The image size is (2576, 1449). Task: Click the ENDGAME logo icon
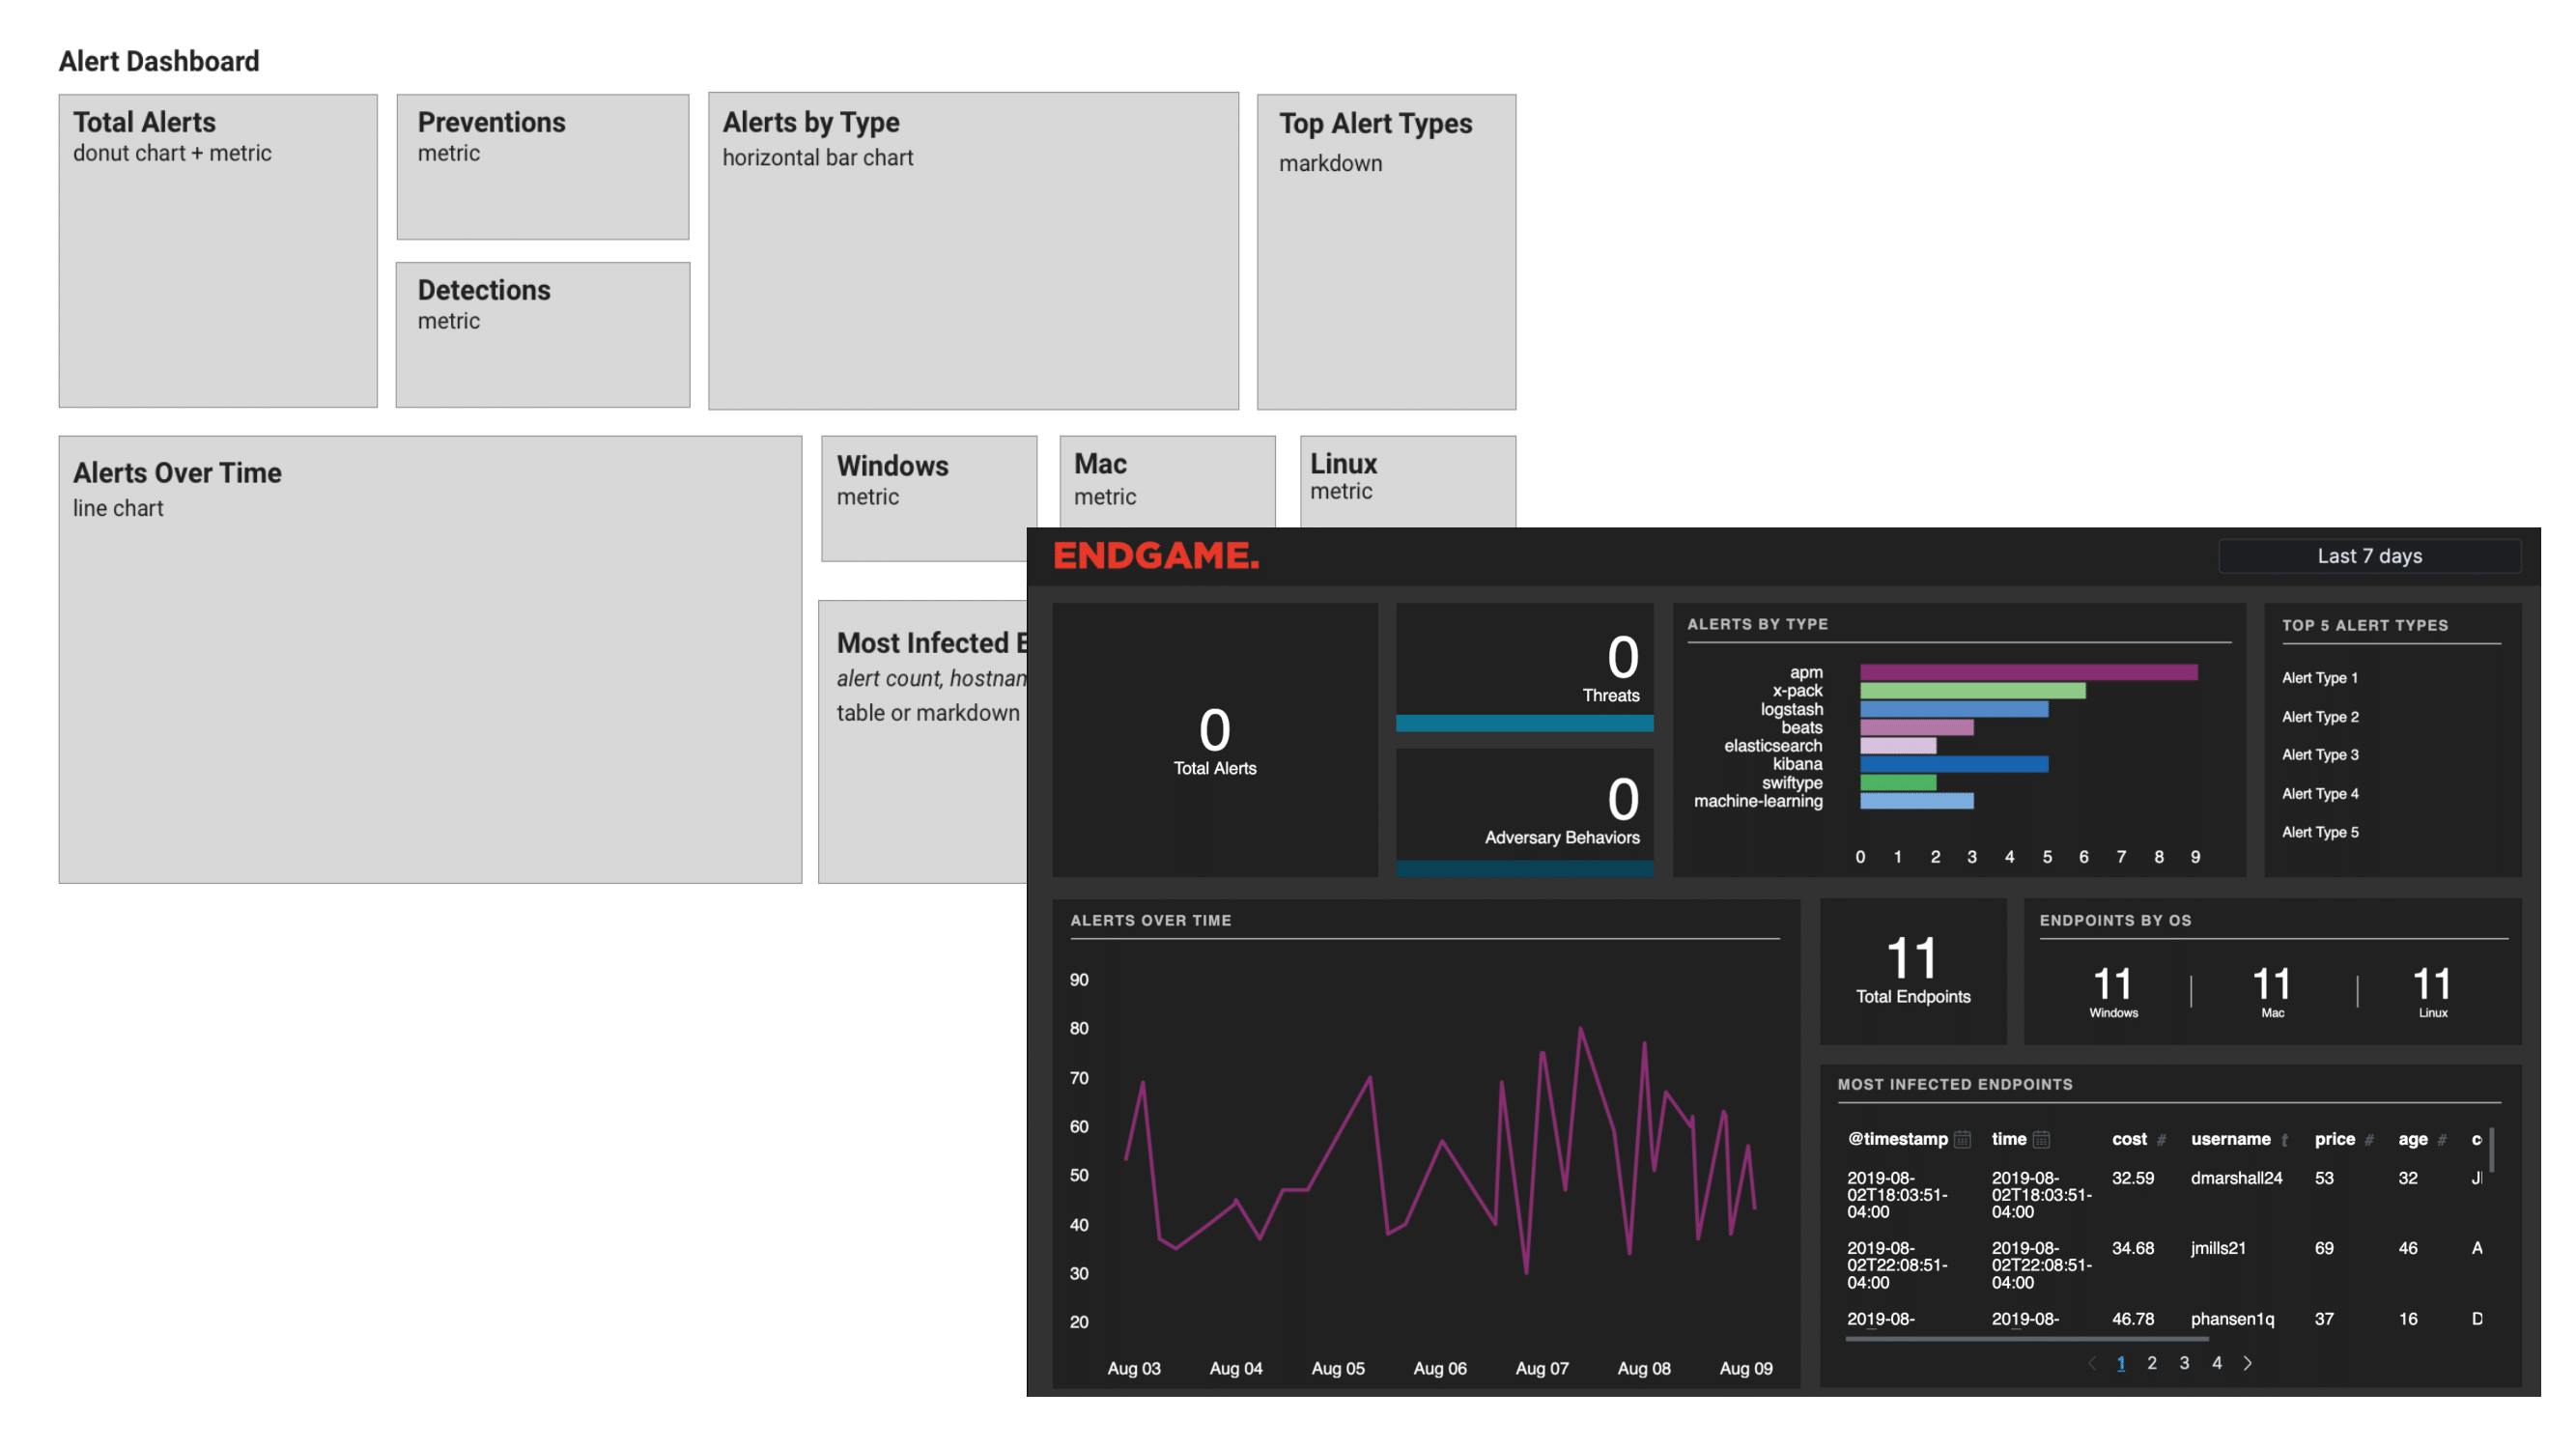pyautogui.click(x=1151, y=555)
